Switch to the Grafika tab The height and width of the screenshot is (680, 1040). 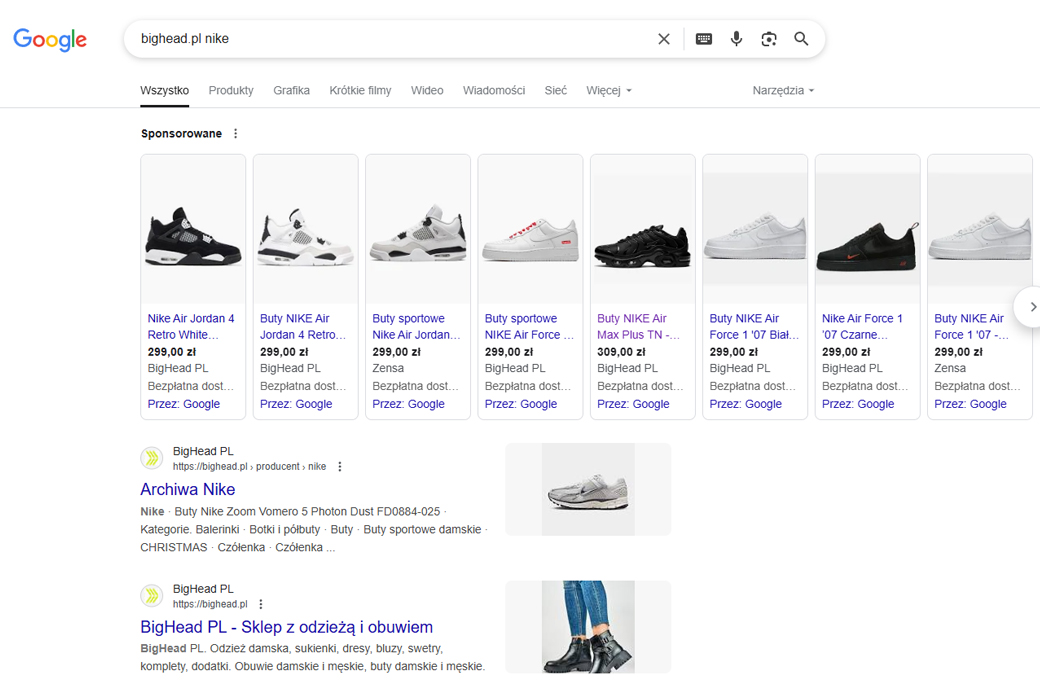click(x=291, y=90)
